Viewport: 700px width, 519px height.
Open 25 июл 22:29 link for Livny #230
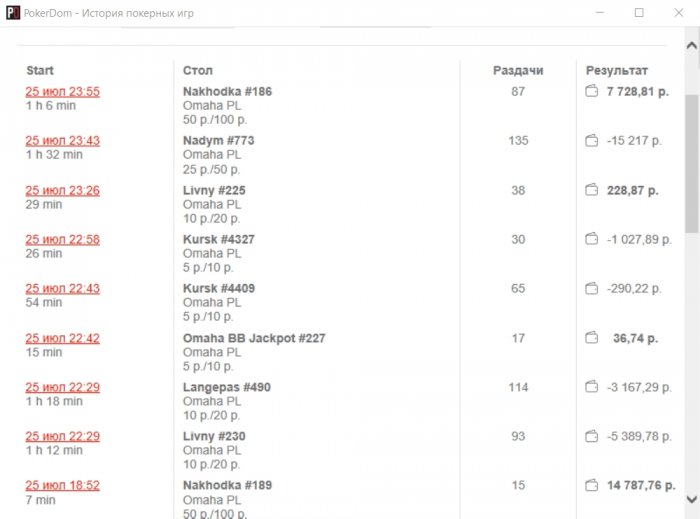pyautogui.click(x=62, y=436)
